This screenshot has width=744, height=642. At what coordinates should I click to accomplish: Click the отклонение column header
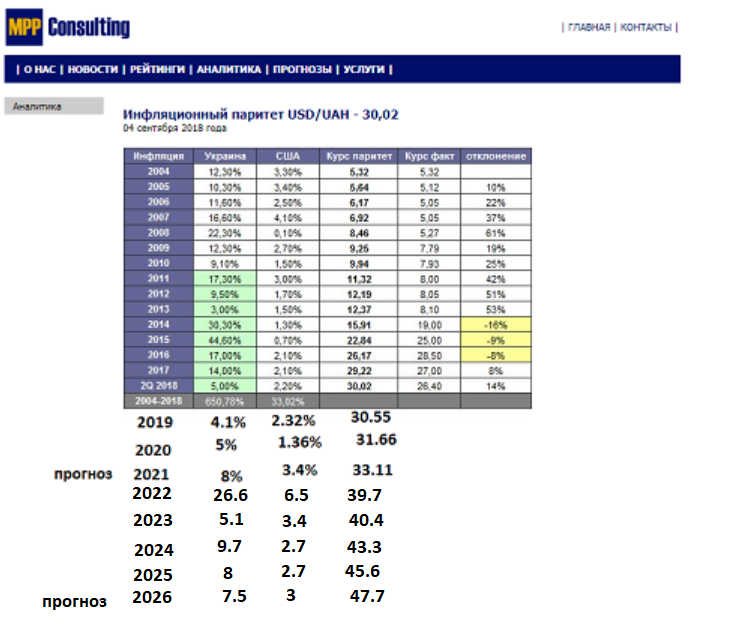point(496,156)
